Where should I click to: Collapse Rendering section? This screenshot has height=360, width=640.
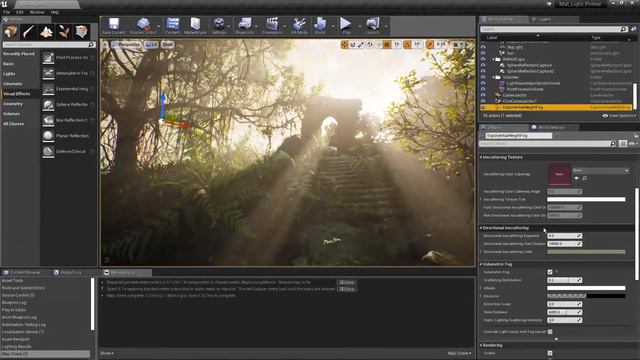point(481,345)
